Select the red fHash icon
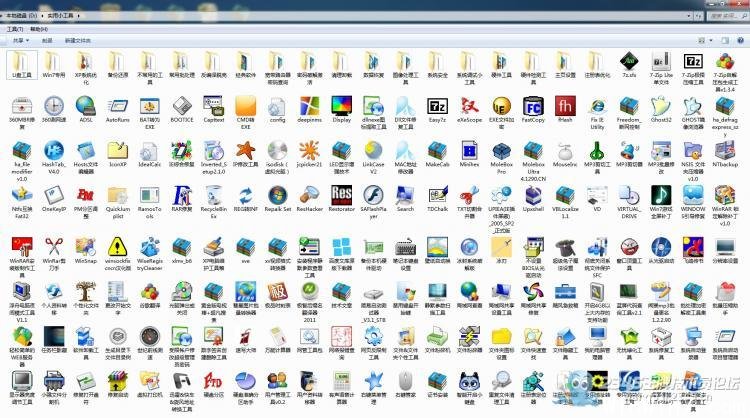Image resolution: width=750 pixels, height=418 pixels. 565,106
